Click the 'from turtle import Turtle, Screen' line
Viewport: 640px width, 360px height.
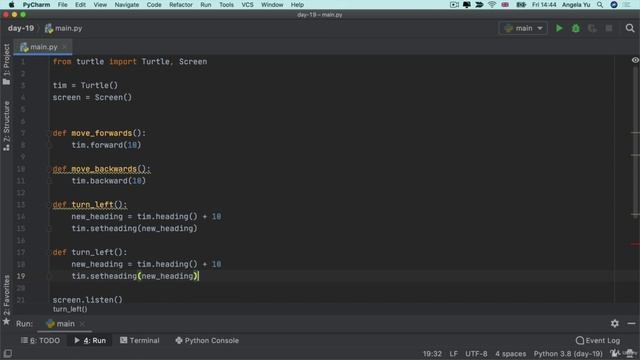point(130,62)
